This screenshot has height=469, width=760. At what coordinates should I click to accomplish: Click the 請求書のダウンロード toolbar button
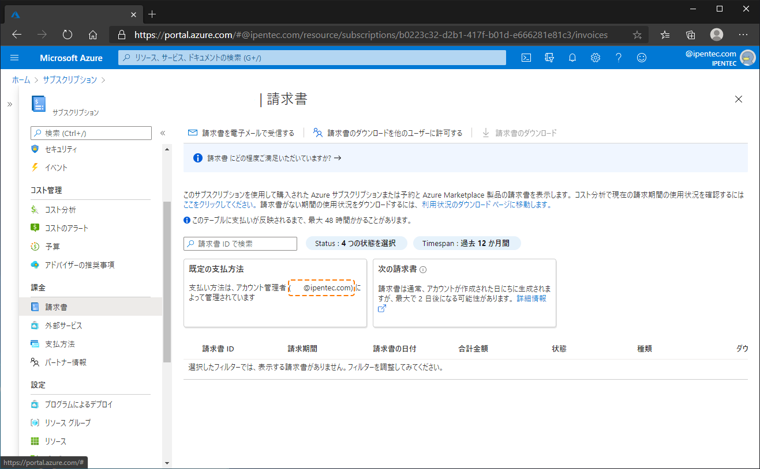519,133
